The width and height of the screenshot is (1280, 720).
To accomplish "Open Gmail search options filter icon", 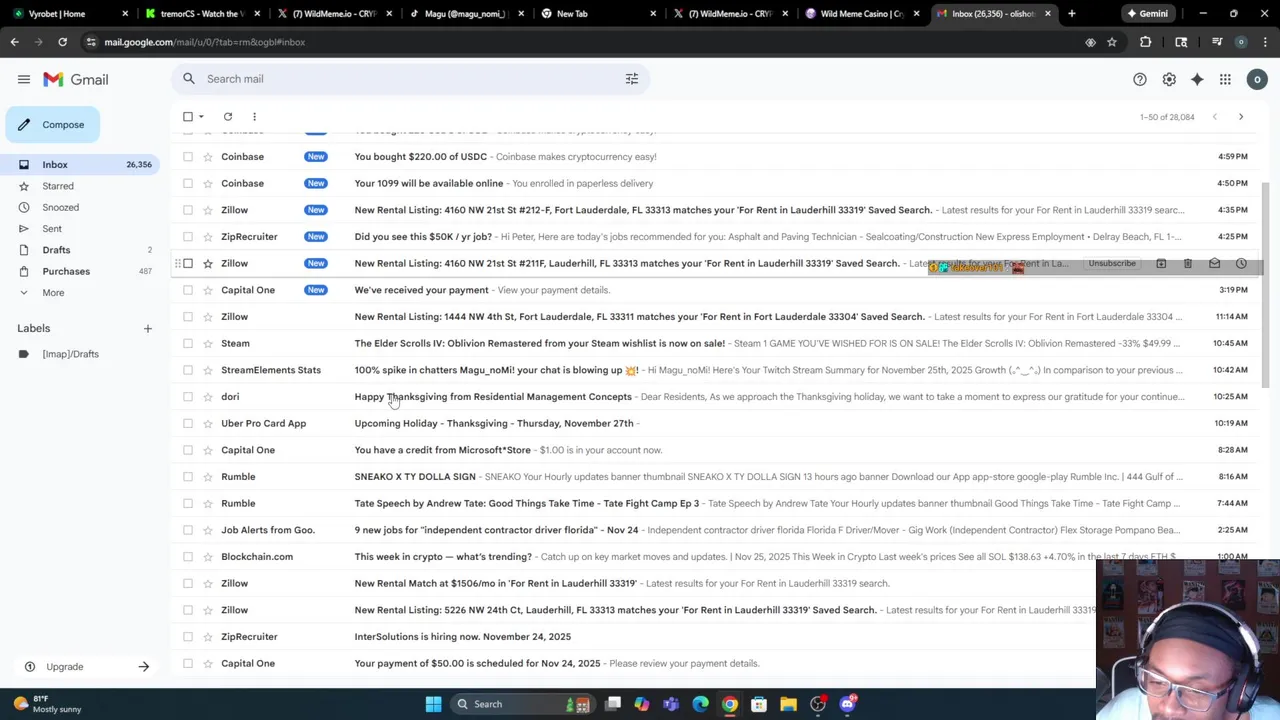I will pos(632,79).
